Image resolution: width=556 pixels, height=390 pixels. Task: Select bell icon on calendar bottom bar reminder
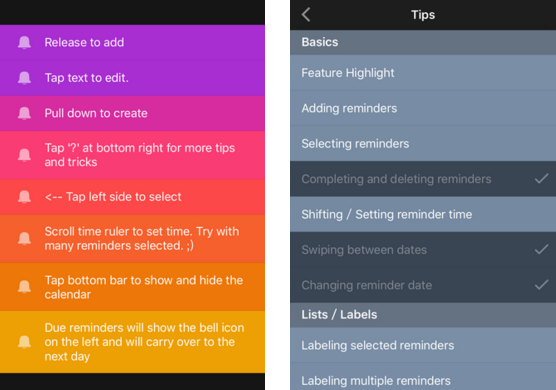click(x=24, y=287)
